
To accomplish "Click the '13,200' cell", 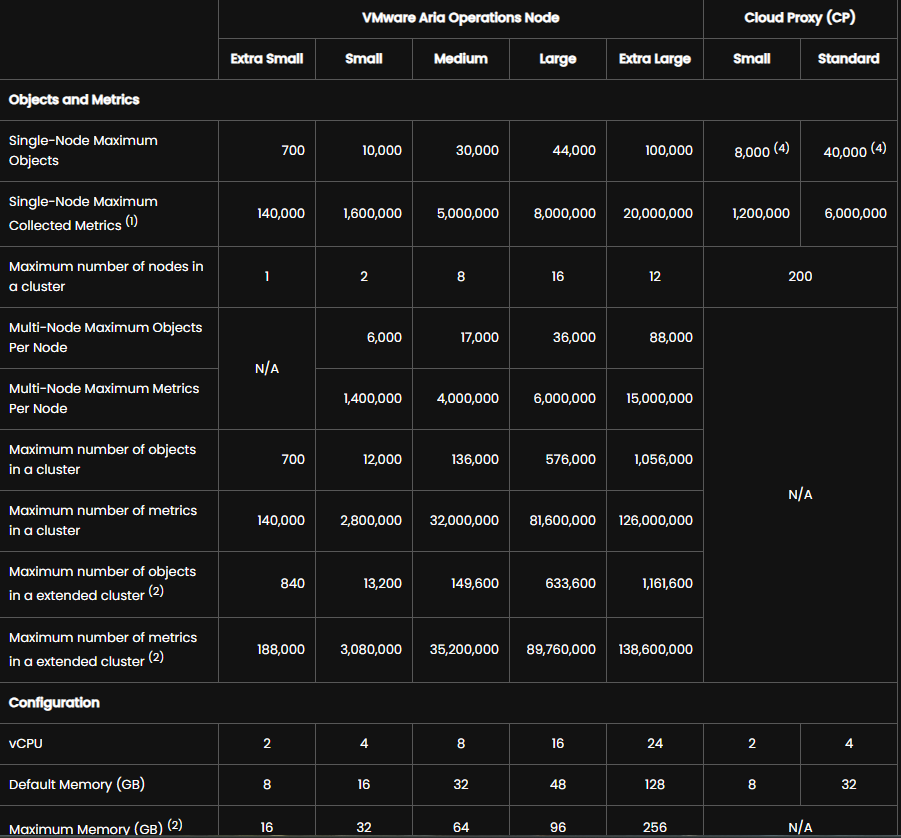I will point(382,583).
